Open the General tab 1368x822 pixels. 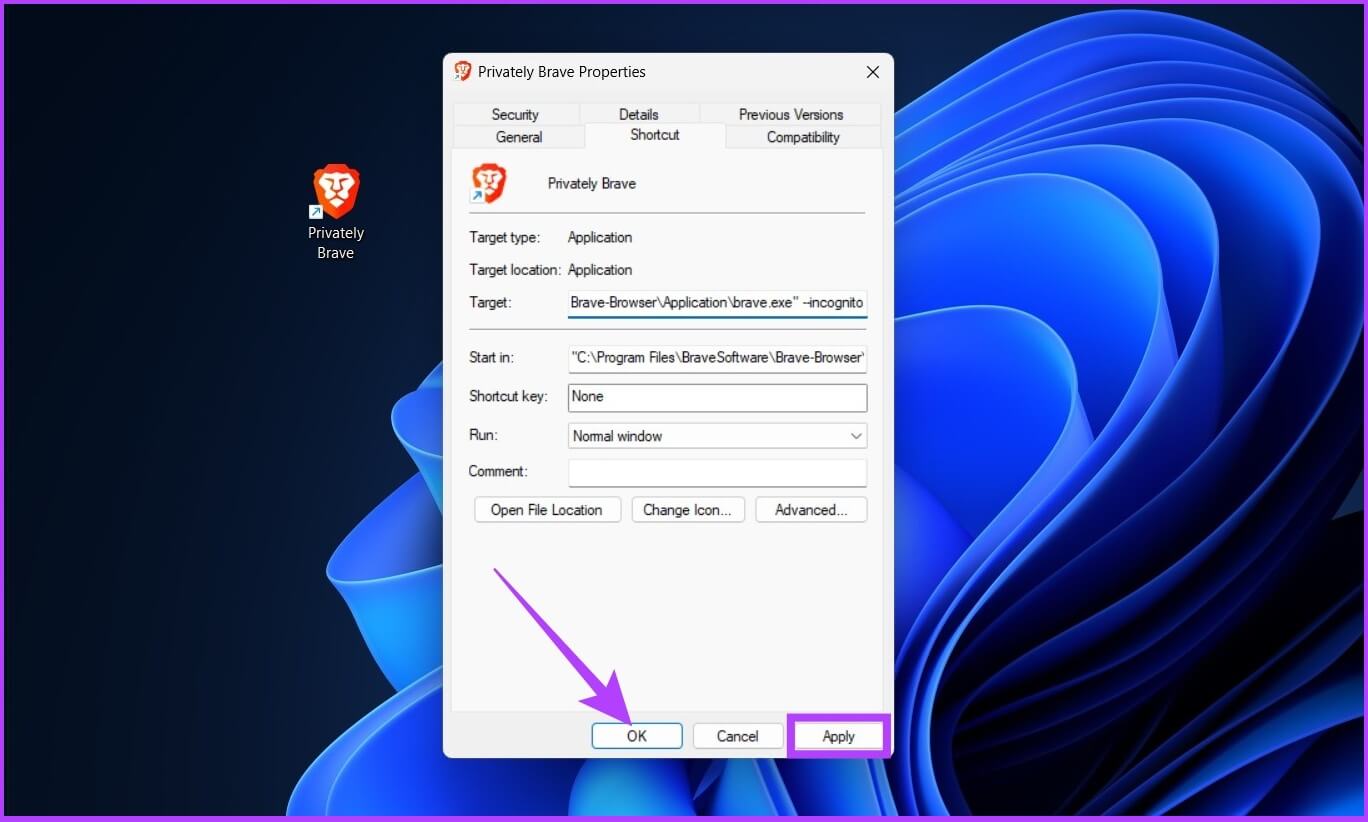(x=519, y=137)
